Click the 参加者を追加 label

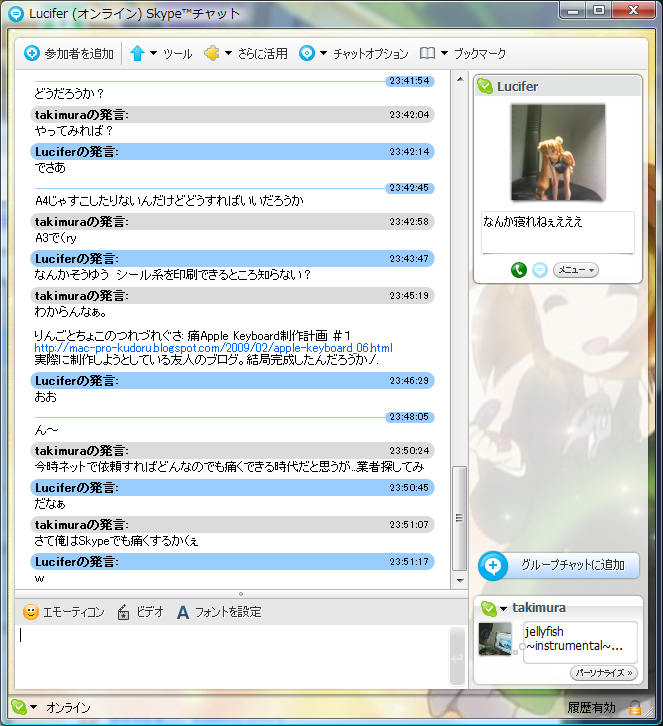click(x=79, y=54)
